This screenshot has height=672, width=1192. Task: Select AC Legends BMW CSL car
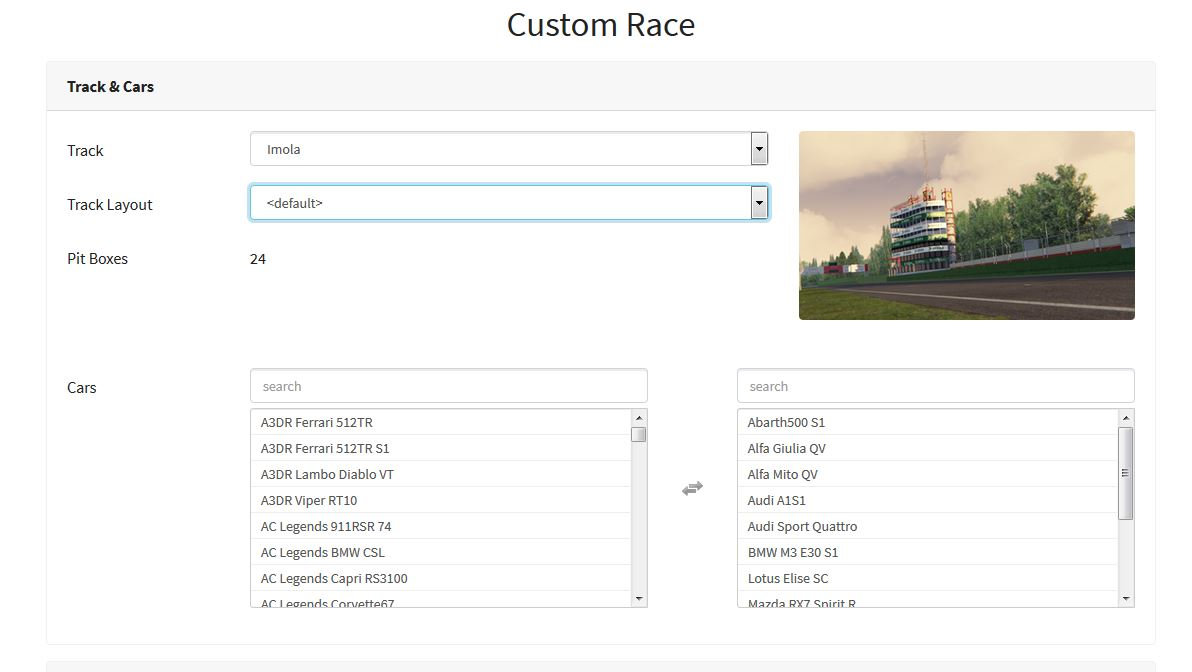pyautogui.click(x=322, y=552)
